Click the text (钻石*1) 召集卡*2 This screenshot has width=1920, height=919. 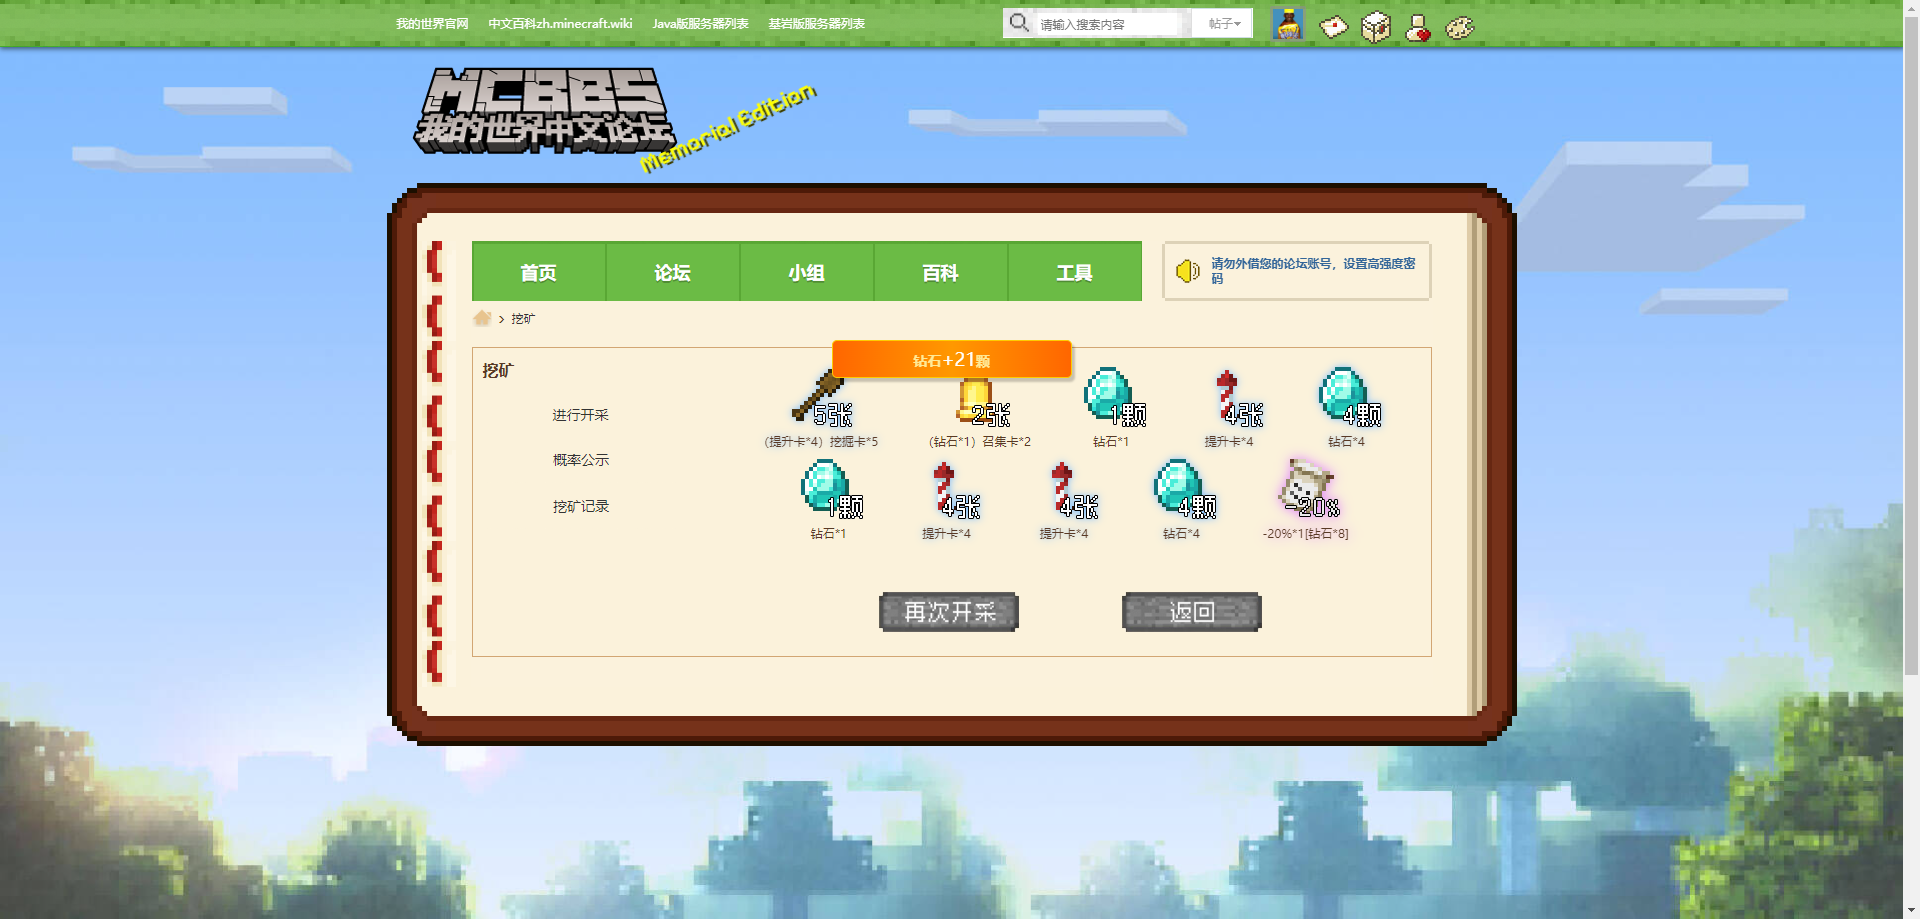pyautogui.click(x=980, y=441)
